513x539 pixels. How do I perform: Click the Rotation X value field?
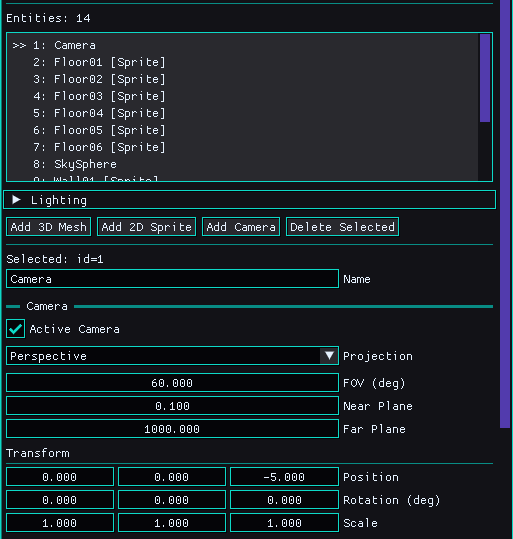click(60, 500)
